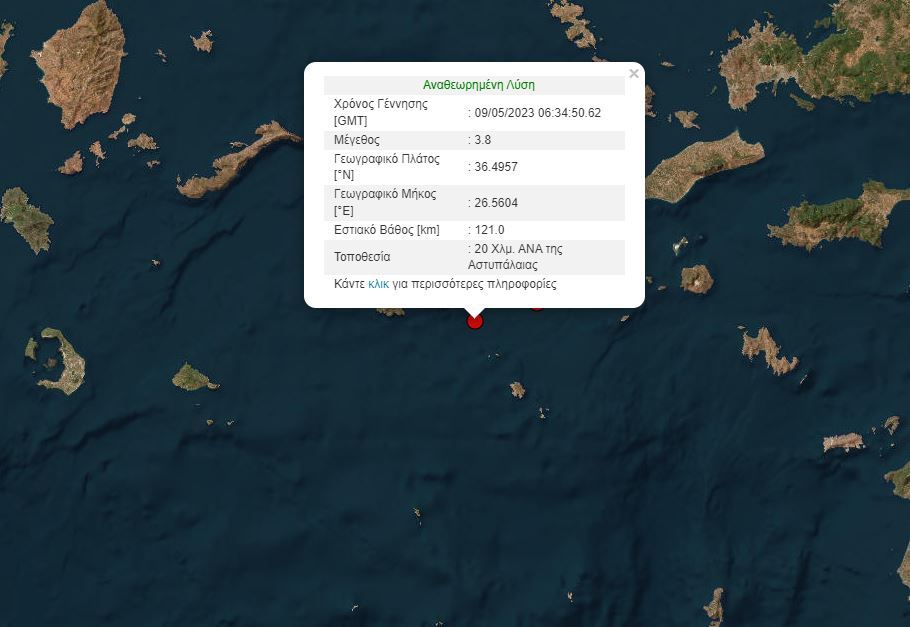Click the small round Nisyros island

click(696, 279)
